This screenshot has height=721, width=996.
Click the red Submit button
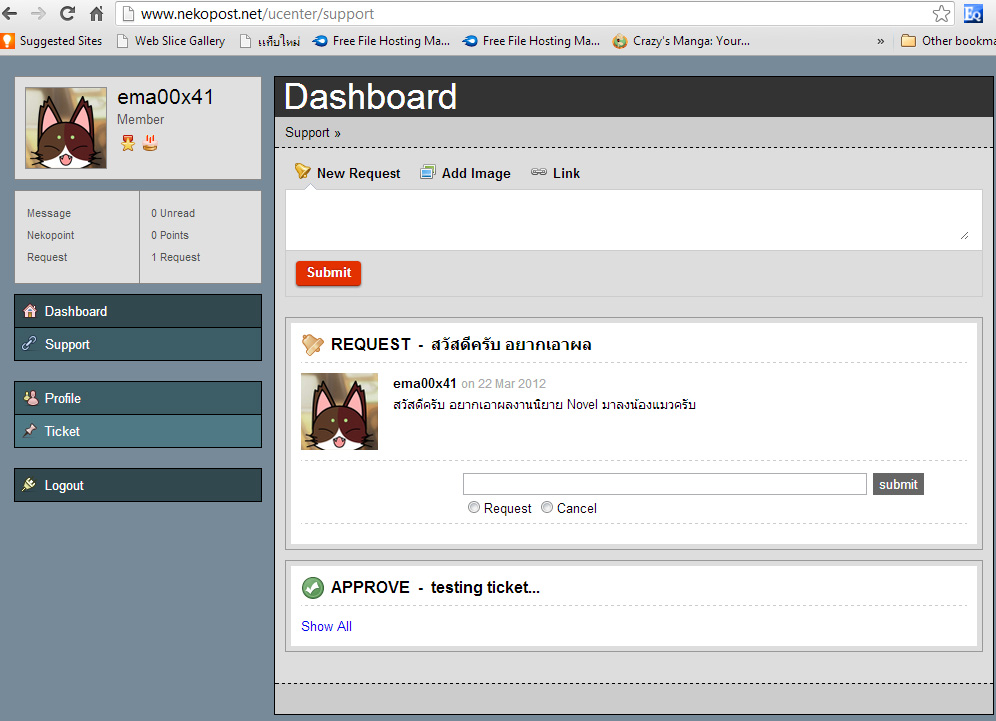click(x=328, y=273)
